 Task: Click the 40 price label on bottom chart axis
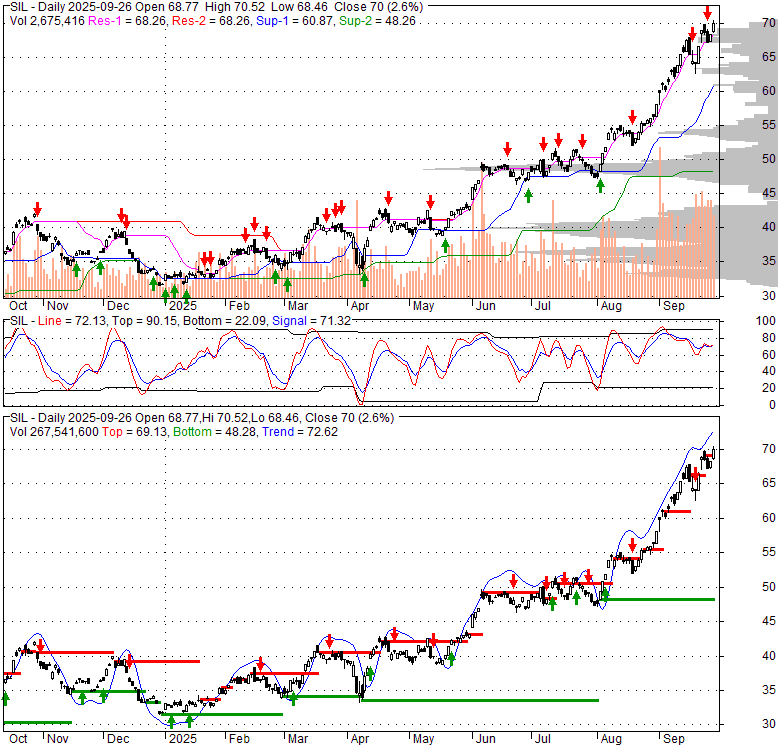pos(769,655)
